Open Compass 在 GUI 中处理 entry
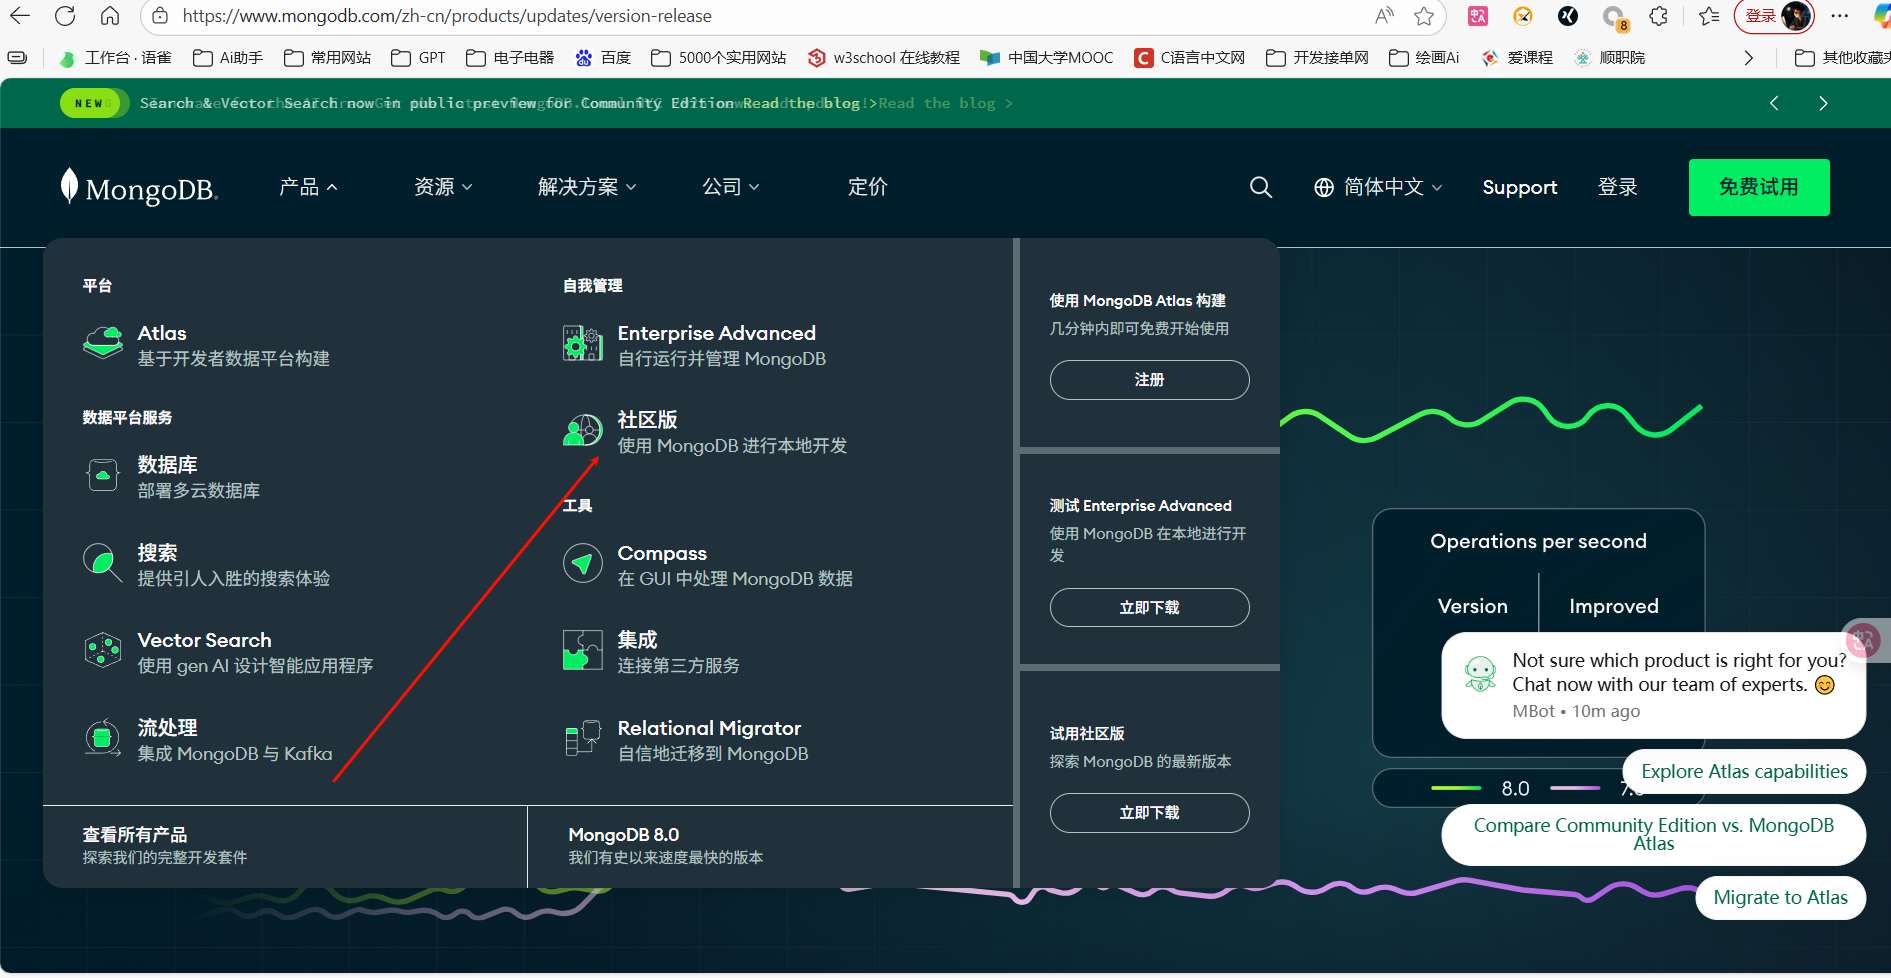 point(708,565)
